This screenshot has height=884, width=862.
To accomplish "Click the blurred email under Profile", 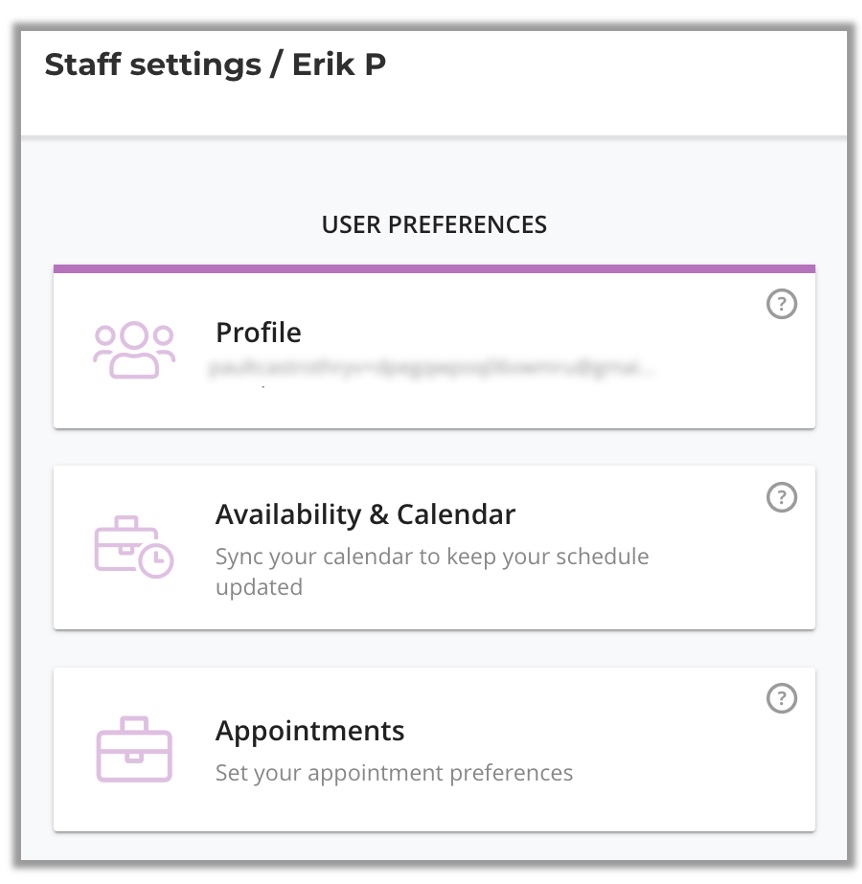I will click(x=432, y=368).
